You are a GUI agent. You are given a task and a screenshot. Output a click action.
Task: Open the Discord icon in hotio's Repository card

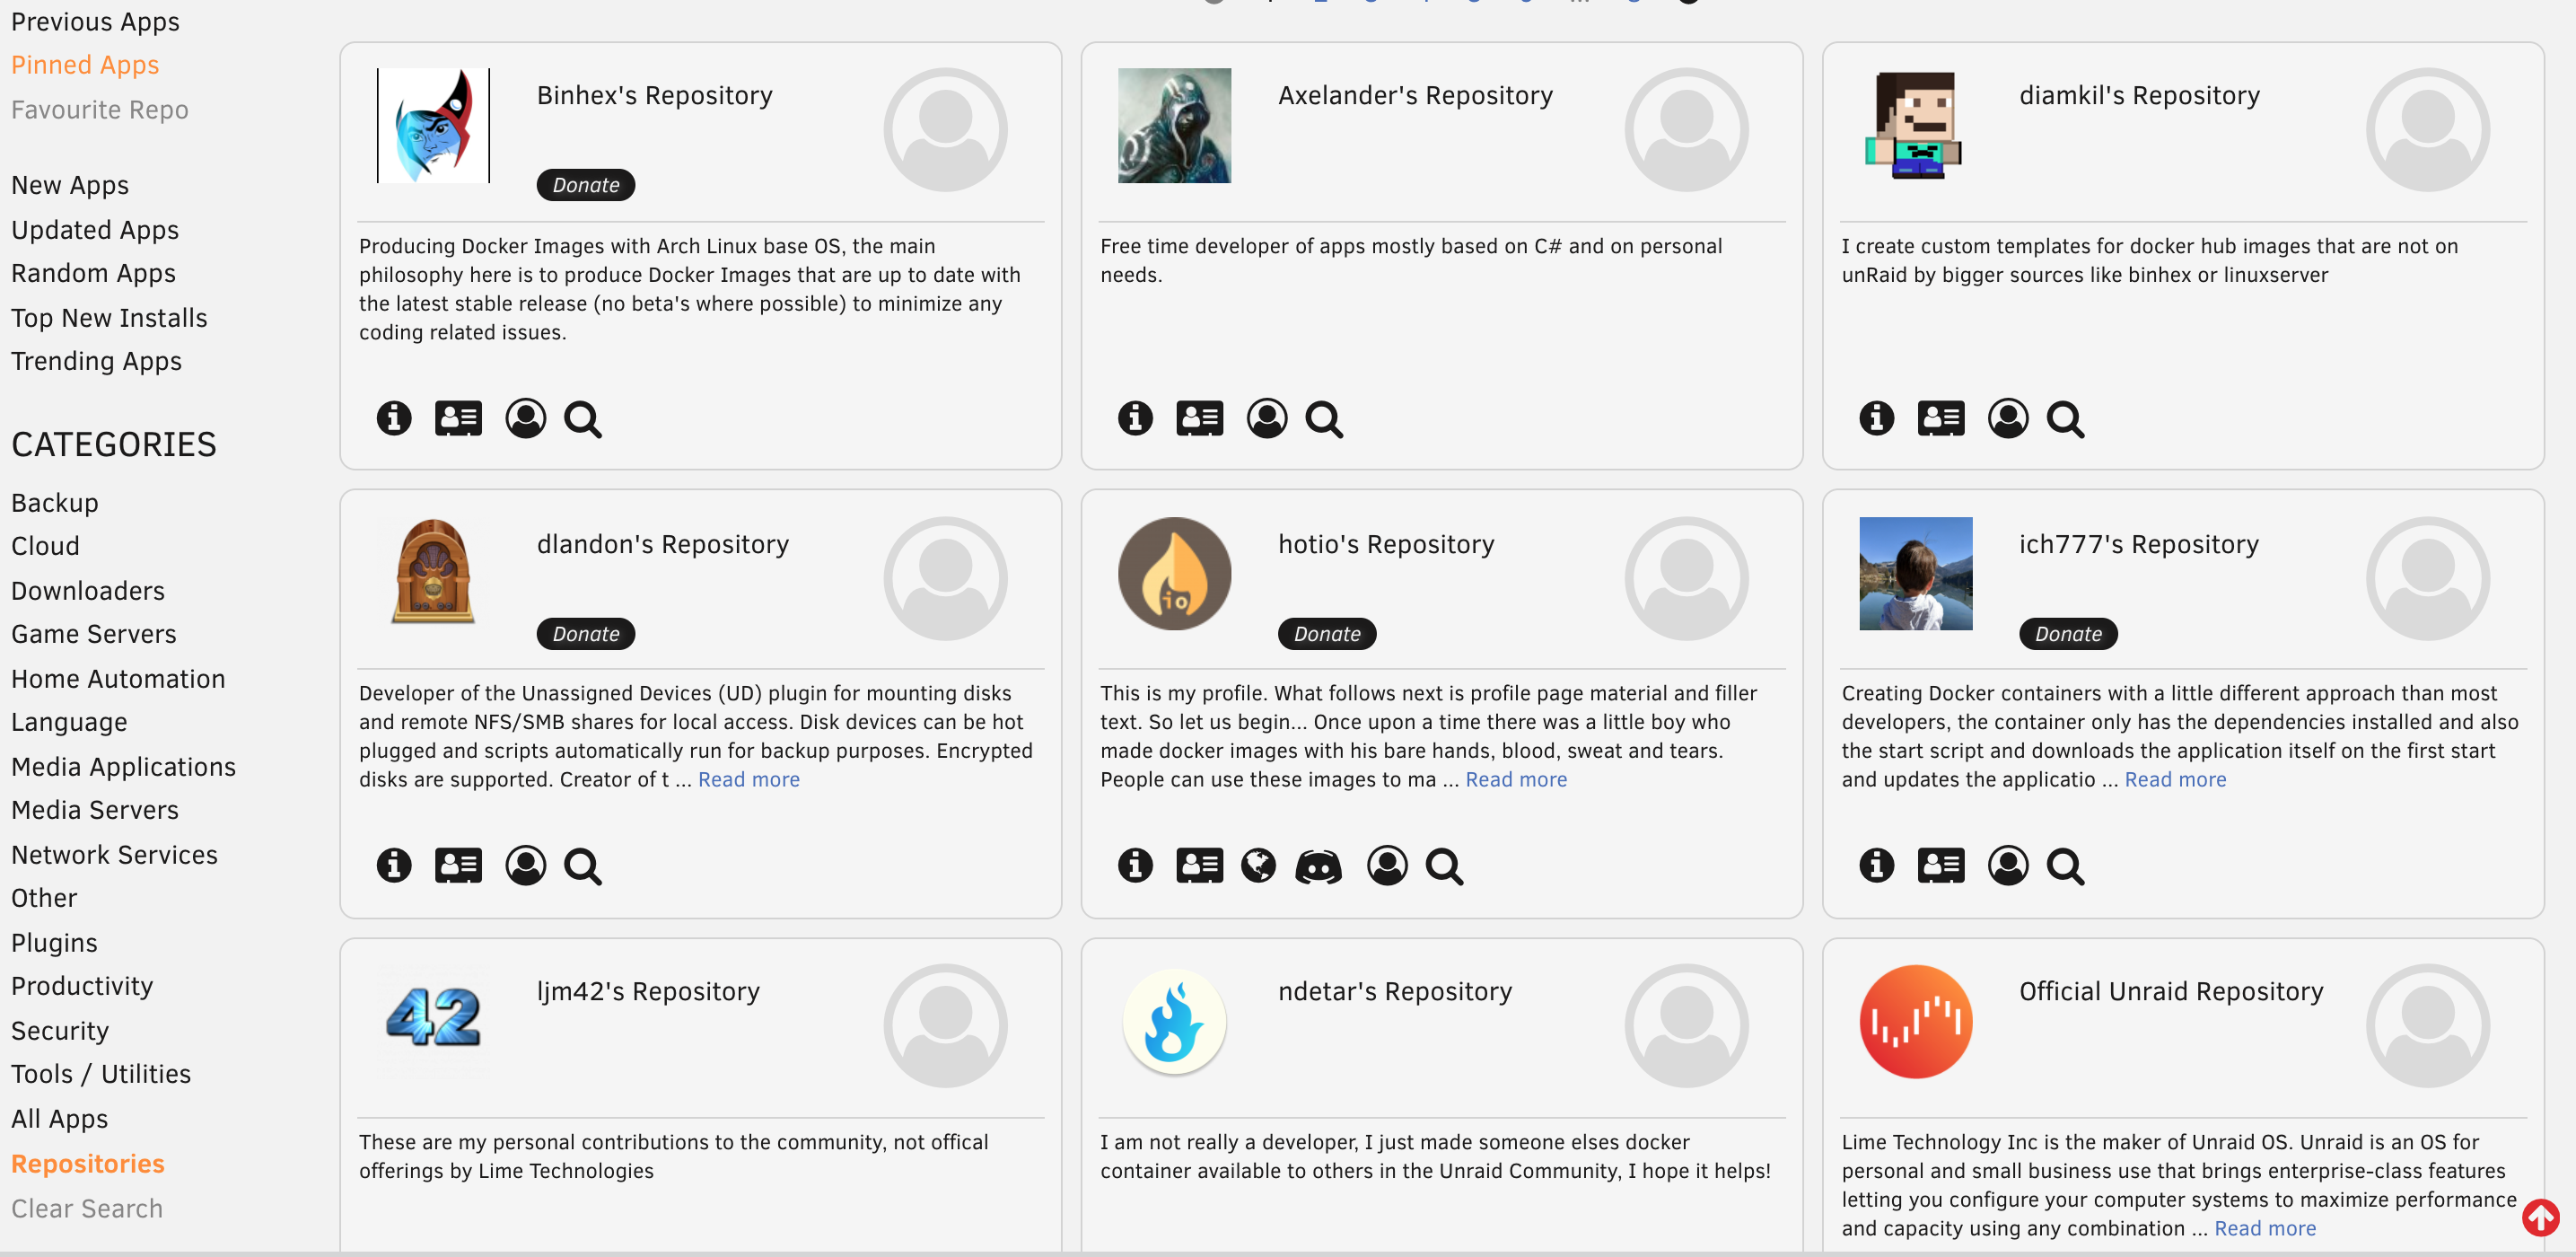click(x=1318, y=866)
